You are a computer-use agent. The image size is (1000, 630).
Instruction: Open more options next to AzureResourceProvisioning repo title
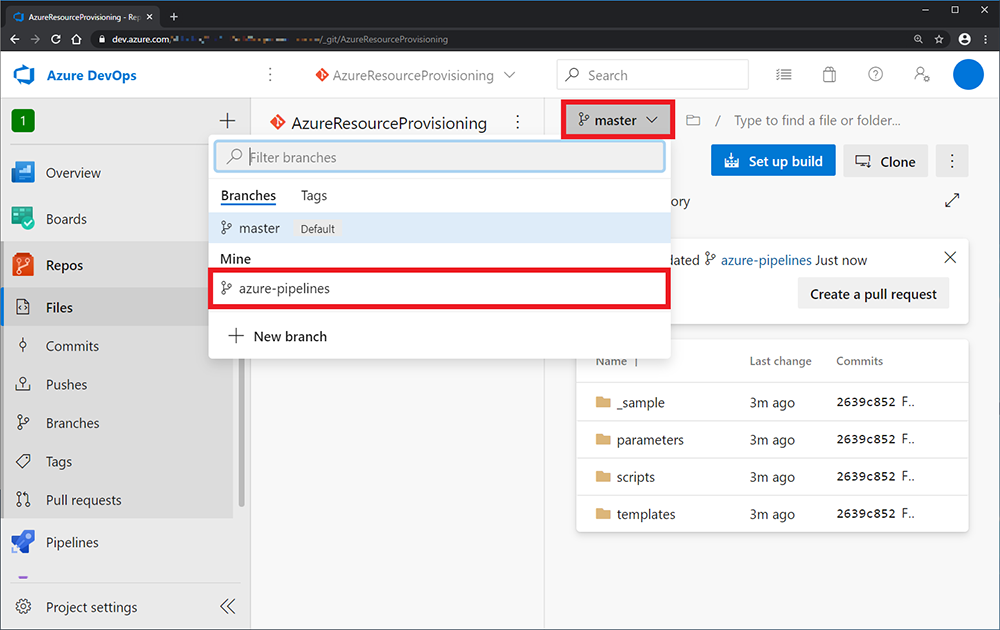pos(518,122)
